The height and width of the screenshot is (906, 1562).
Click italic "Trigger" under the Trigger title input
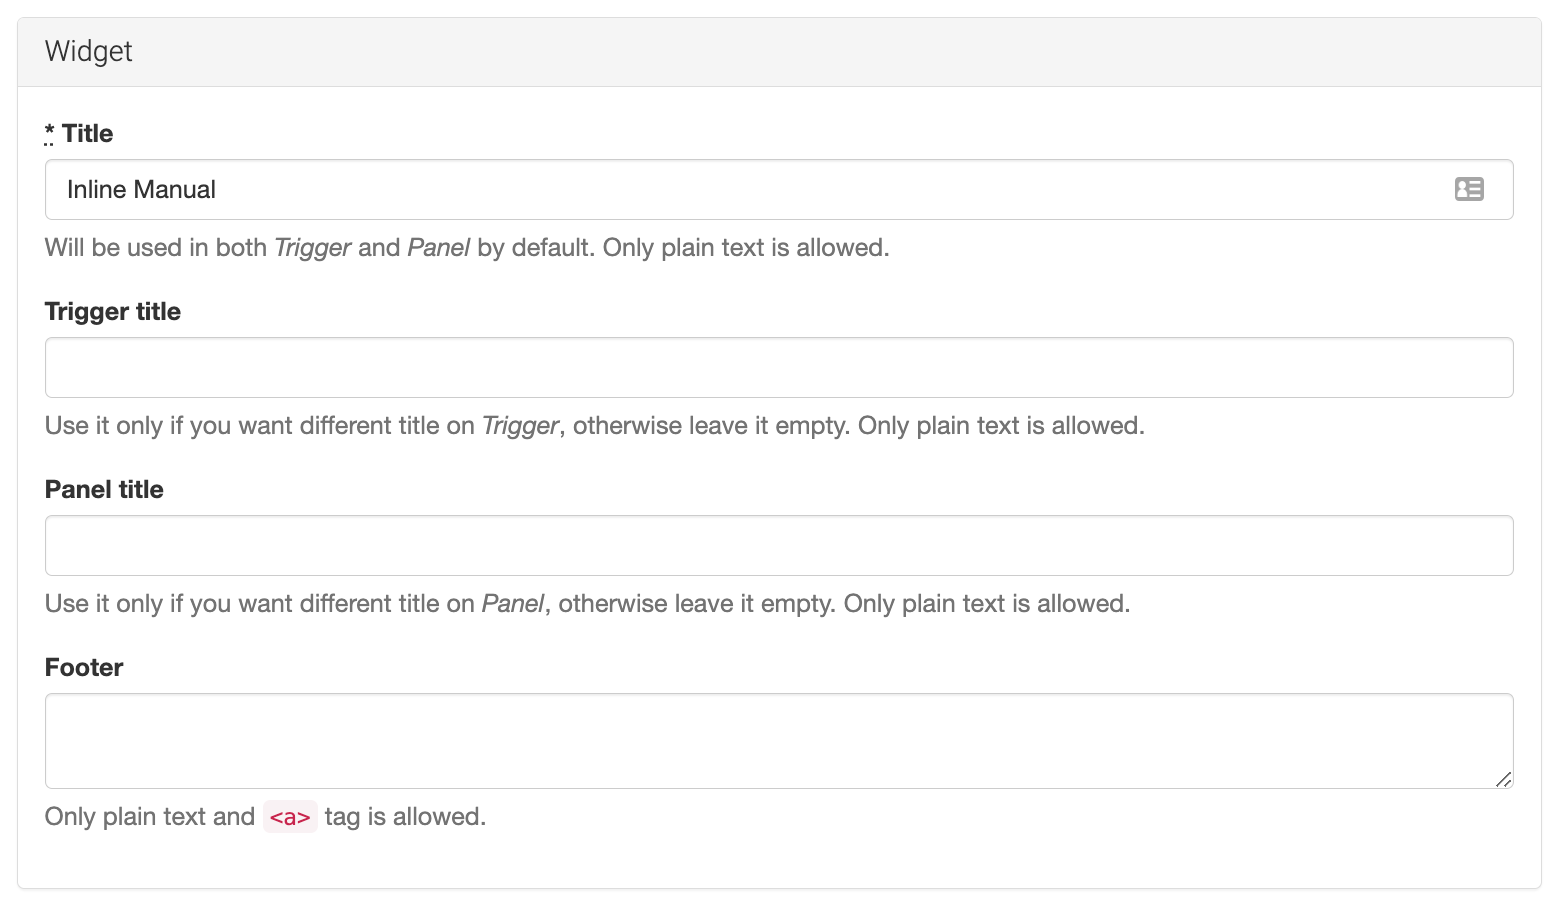coord(520,426)
